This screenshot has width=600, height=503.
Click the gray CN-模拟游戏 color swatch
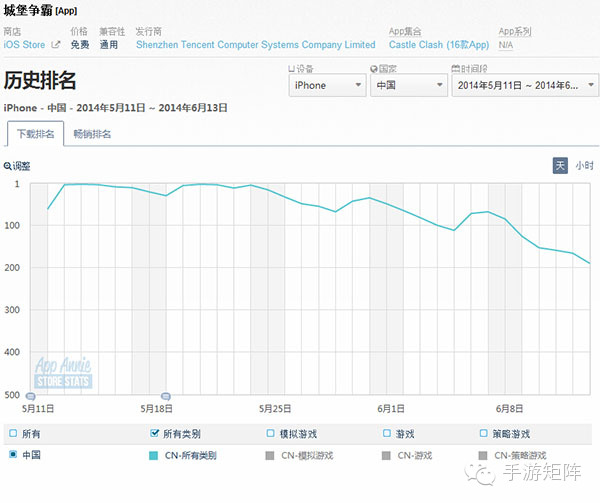coord(270,455)
